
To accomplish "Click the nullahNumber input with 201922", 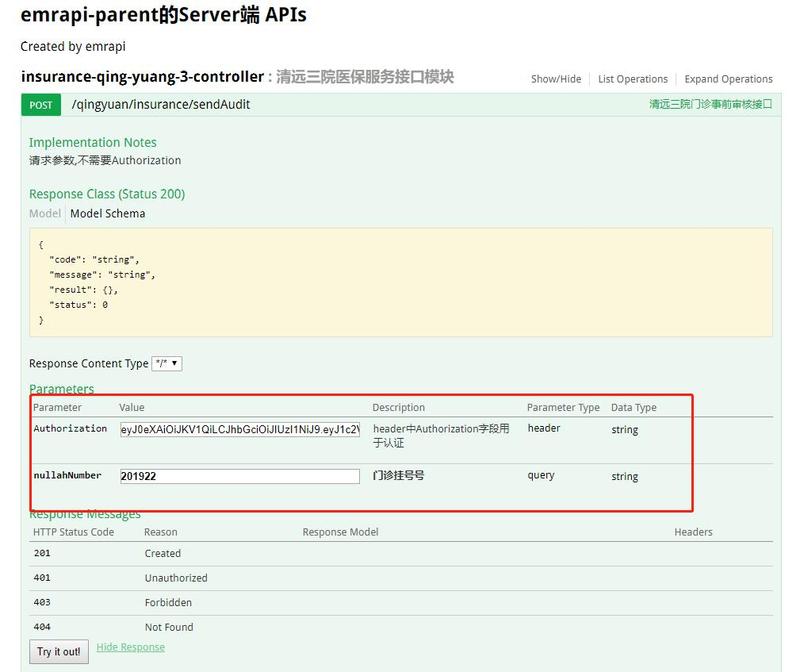I will [240, 476].
